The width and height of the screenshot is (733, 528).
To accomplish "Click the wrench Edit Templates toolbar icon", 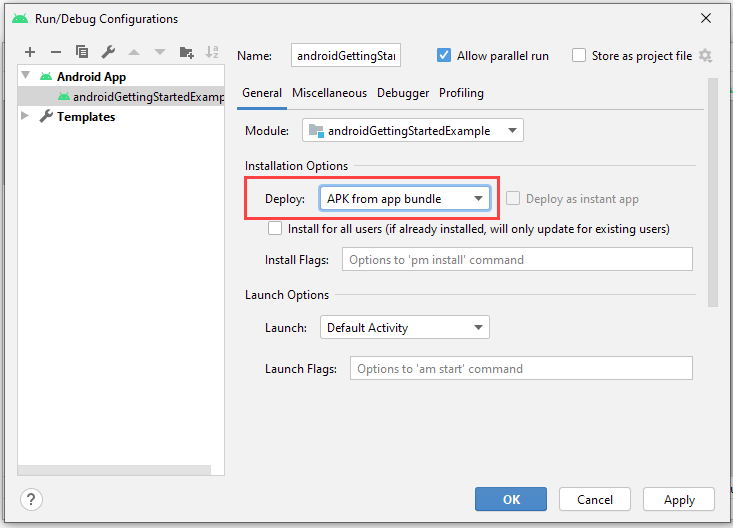I will coord(108,52).
